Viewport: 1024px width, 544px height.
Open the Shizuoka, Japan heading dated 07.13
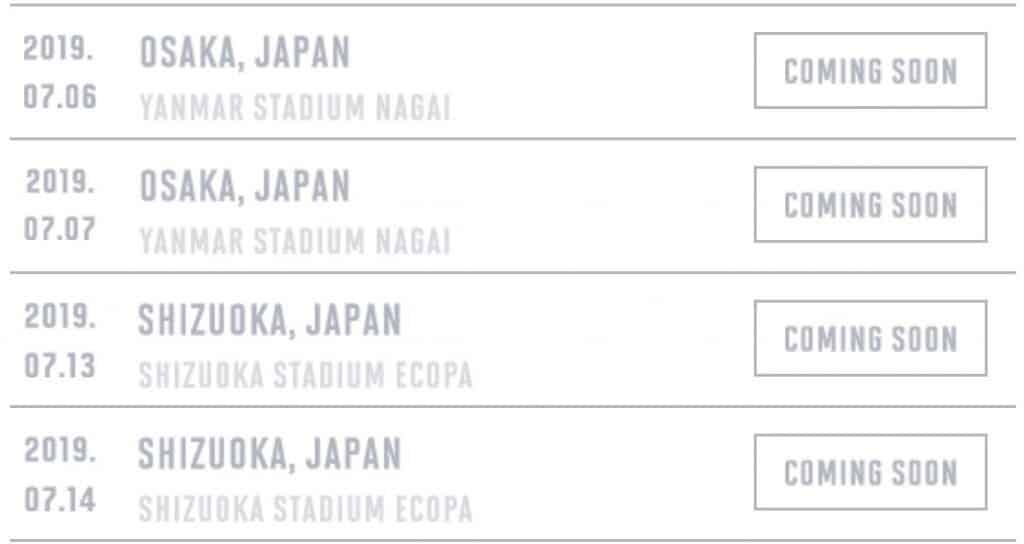[x=269, y=321]
